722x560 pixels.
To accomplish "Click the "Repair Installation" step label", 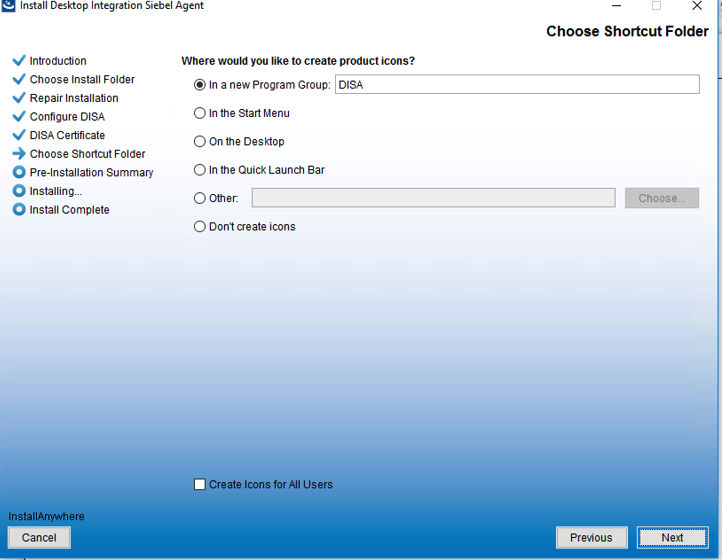I will 74,98.
